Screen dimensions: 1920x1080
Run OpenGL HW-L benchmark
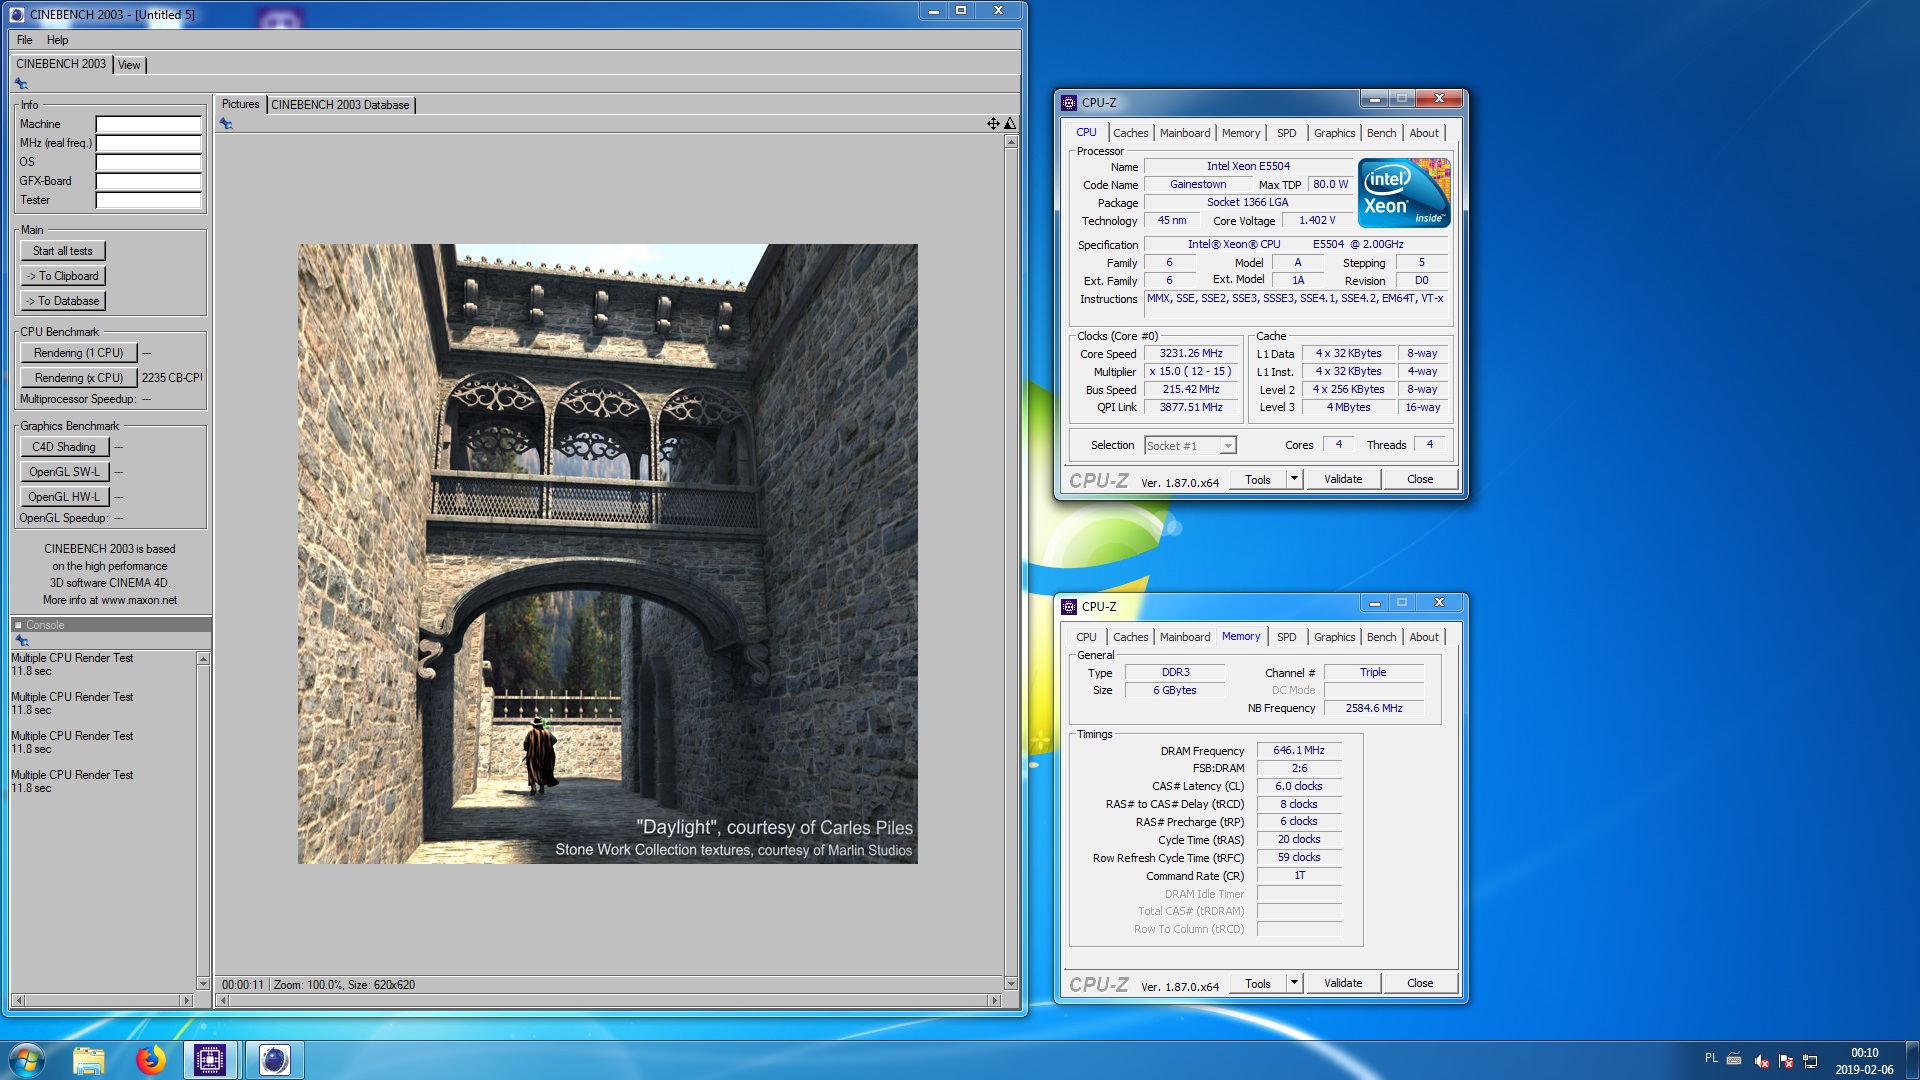64,497
